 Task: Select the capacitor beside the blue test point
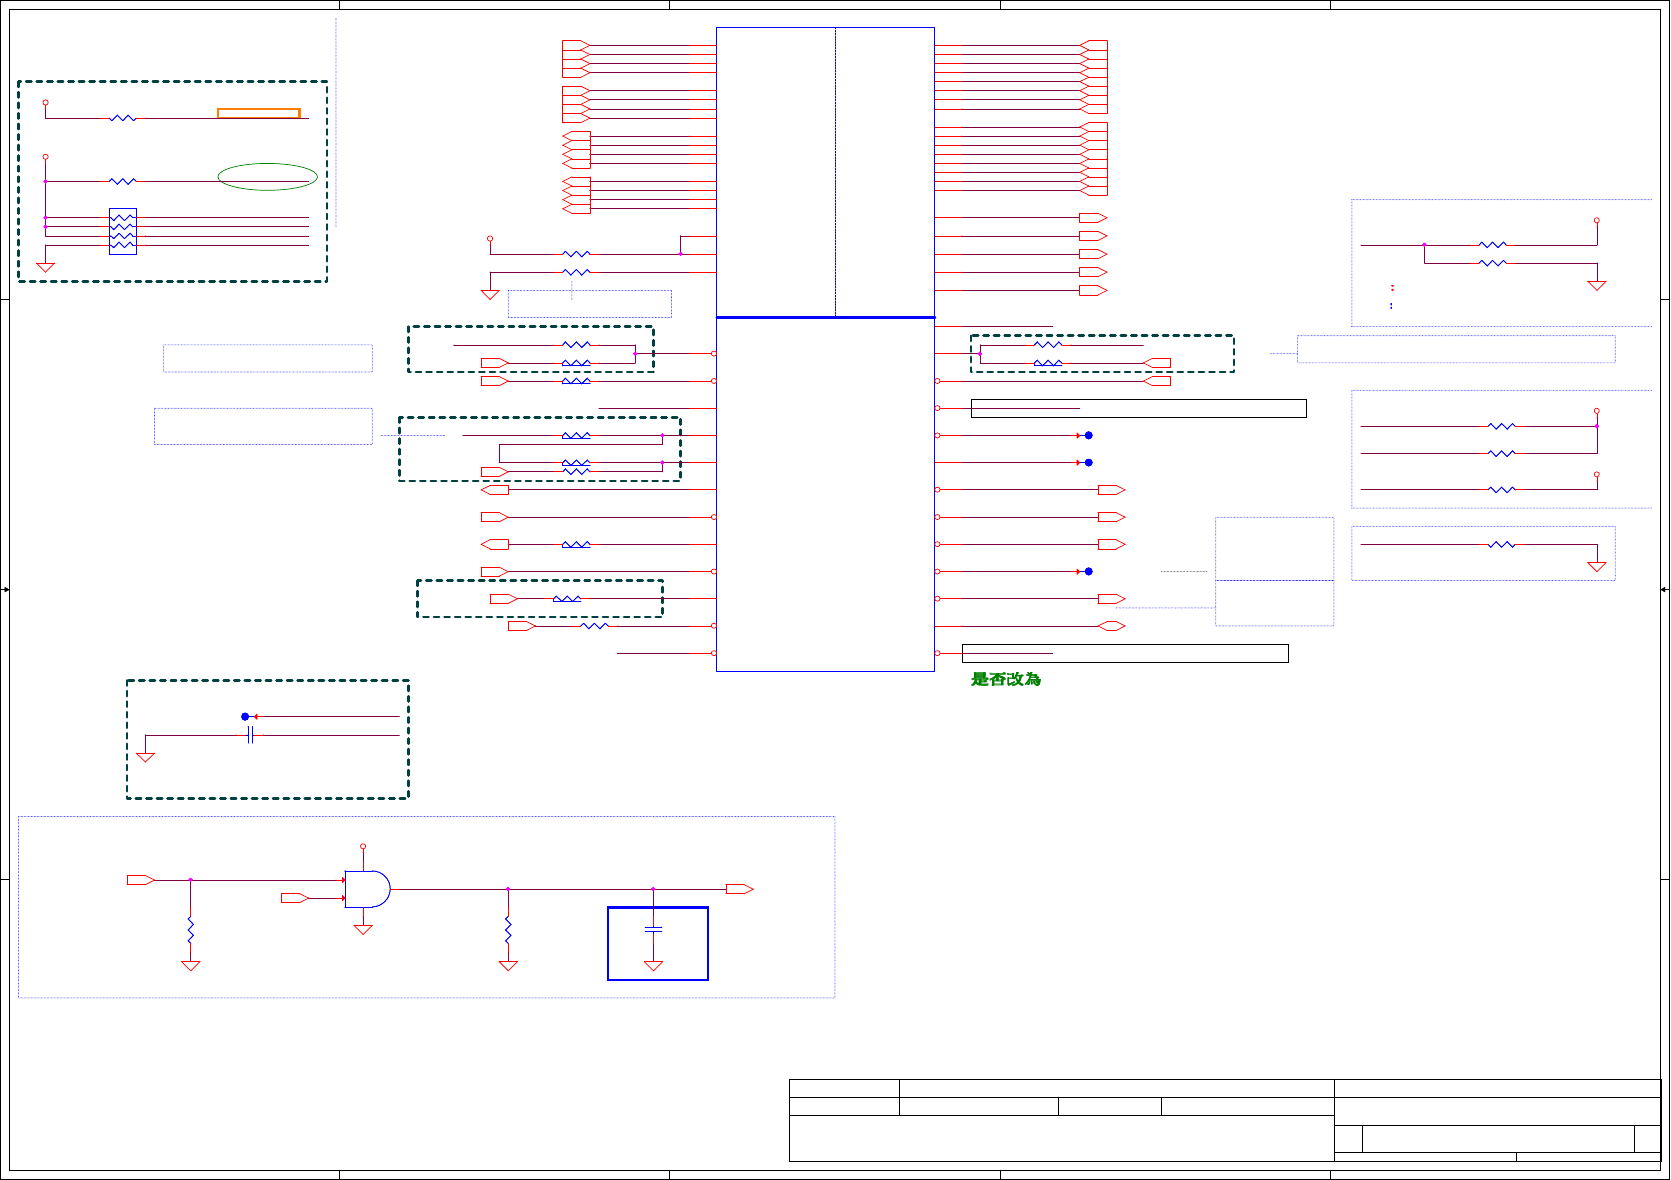[x=251, y=736]
